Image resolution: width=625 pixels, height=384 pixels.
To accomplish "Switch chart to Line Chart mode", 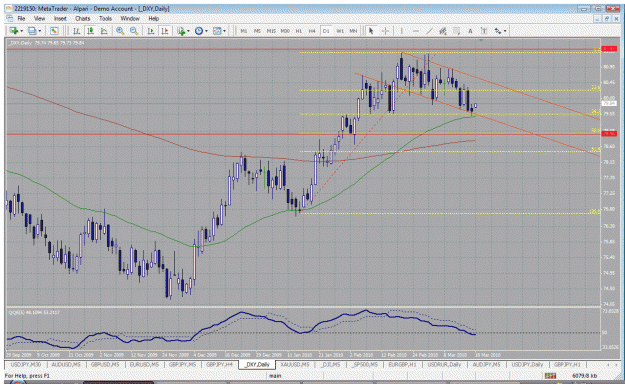I will 104,31.
